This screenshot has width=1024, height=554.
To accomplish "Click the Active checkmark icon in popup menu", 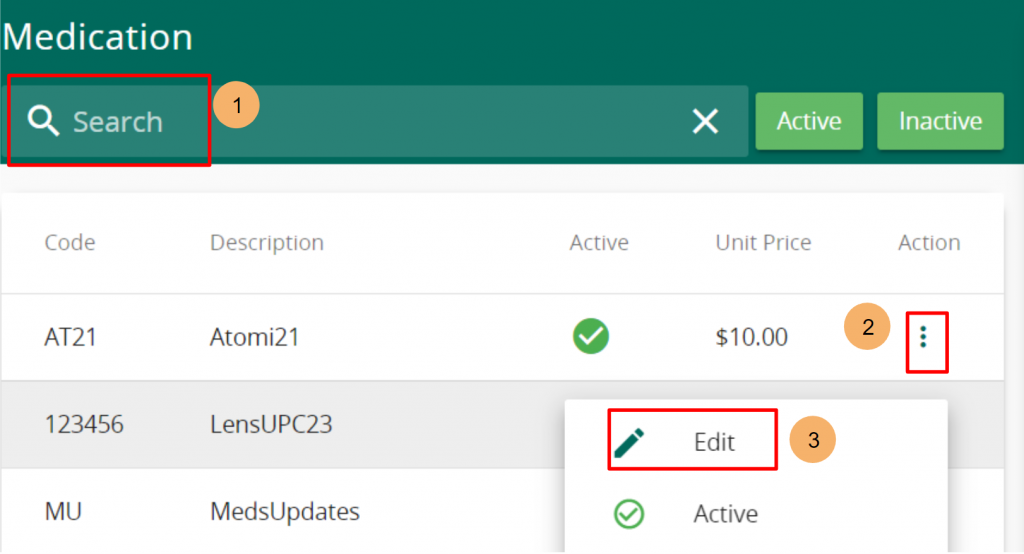I will (629, 513).
